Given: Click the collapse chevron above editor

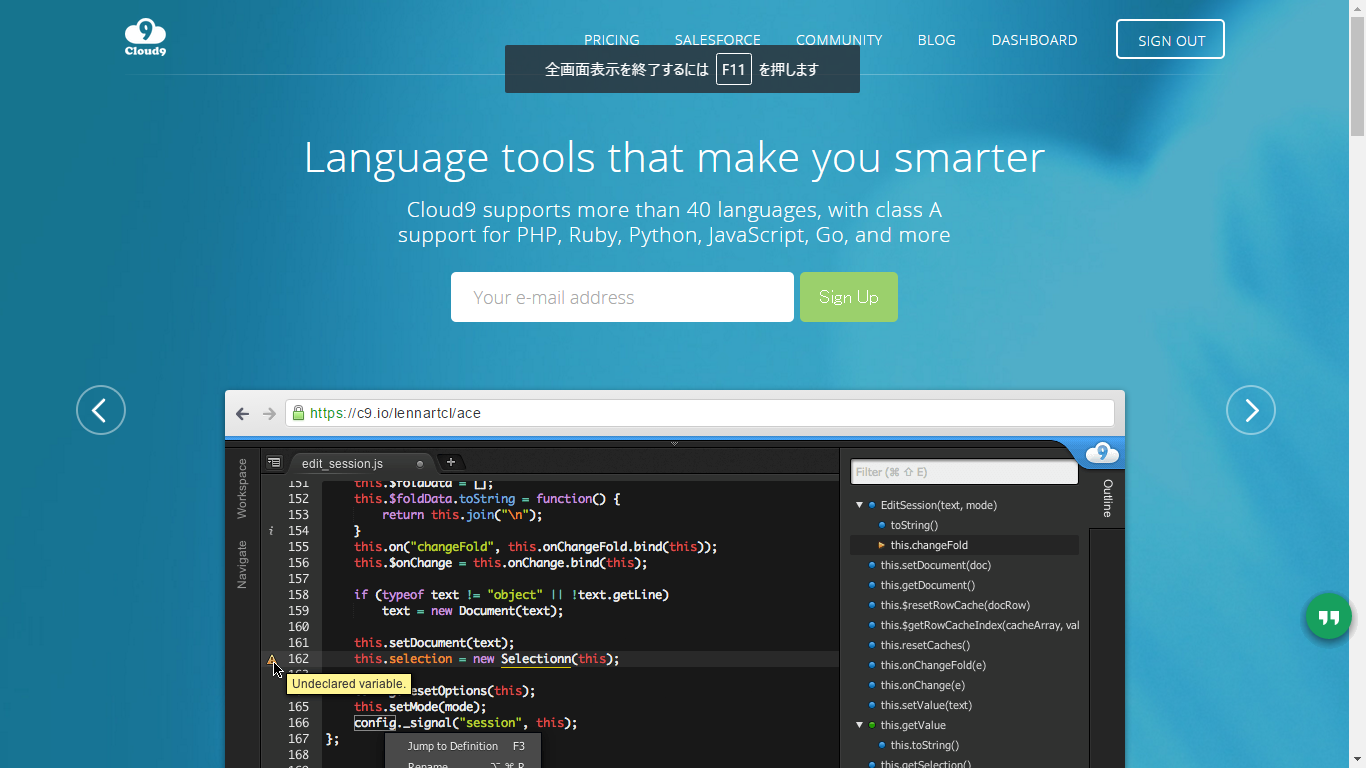Looking at the screenshot, I should 674,443.
